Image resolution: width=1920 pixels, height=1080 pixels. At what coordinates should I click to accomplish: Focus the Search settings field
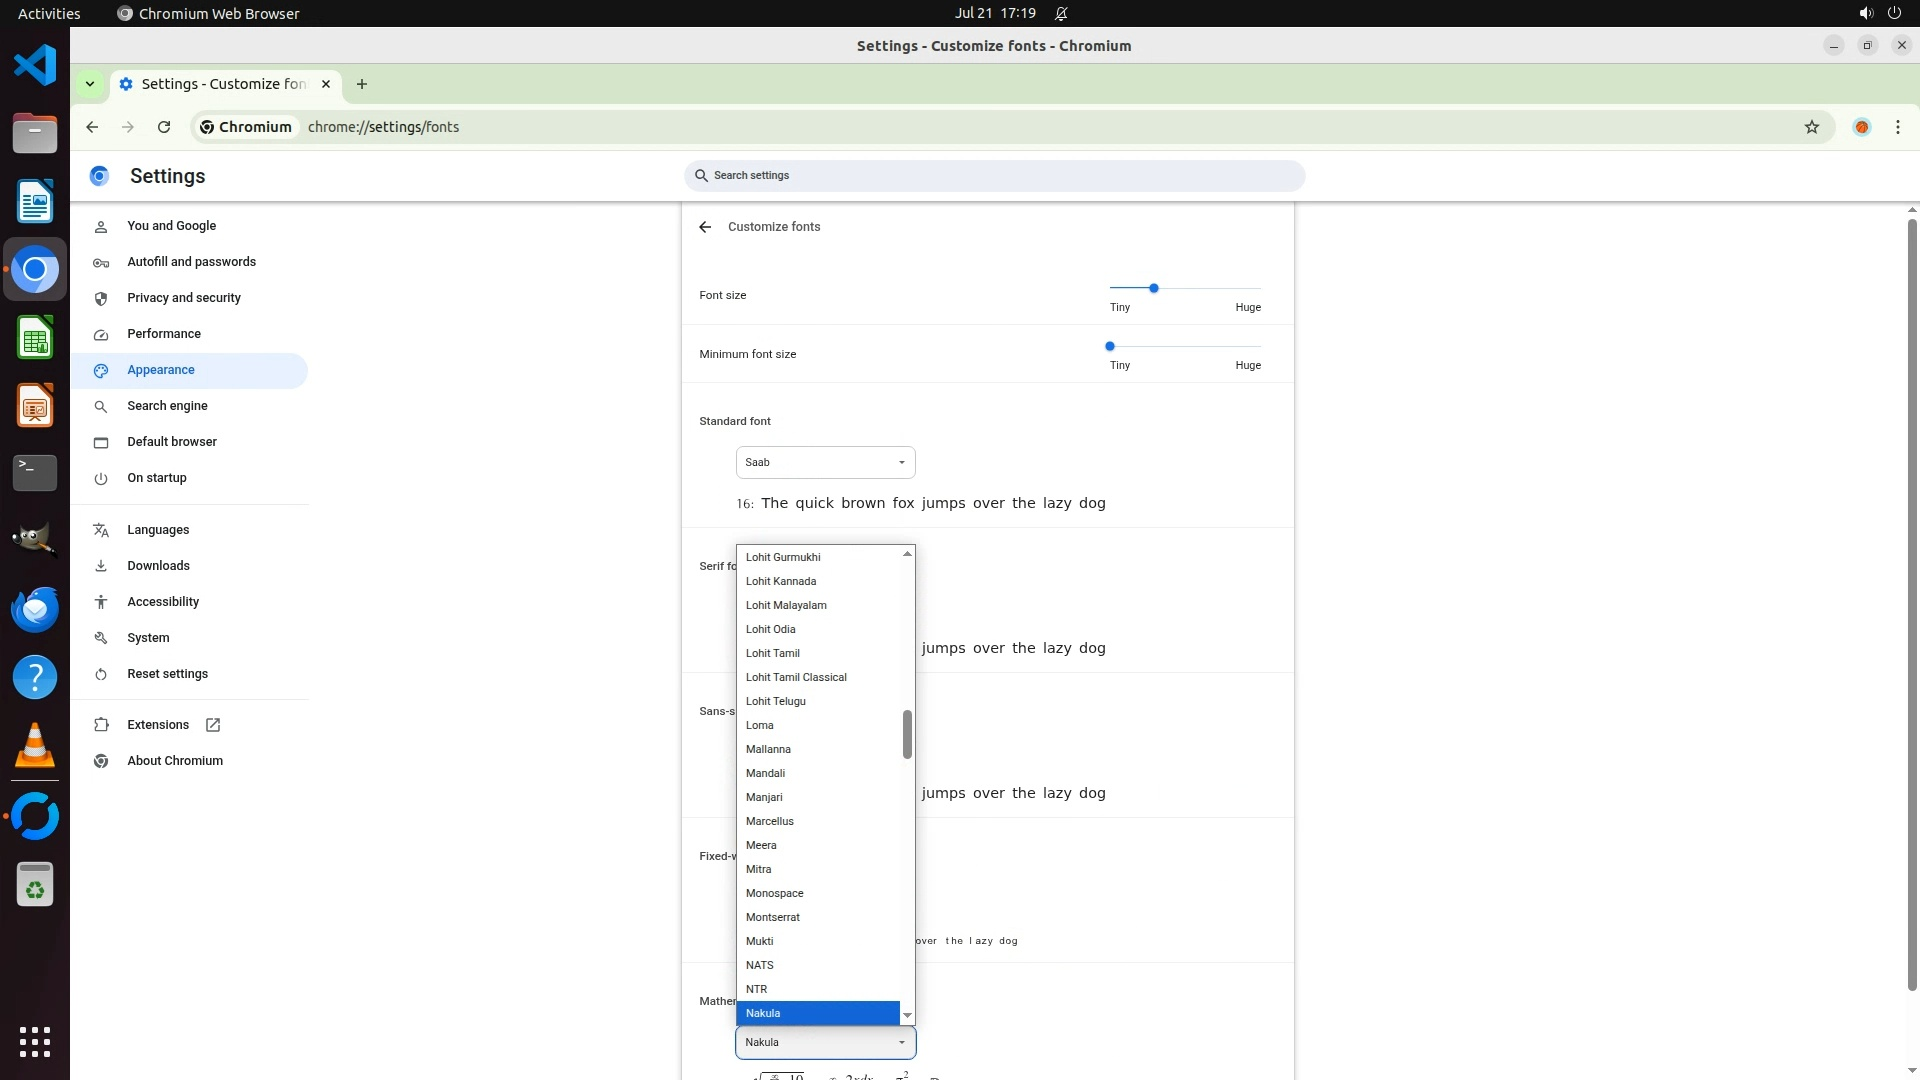tap(995, 176)
